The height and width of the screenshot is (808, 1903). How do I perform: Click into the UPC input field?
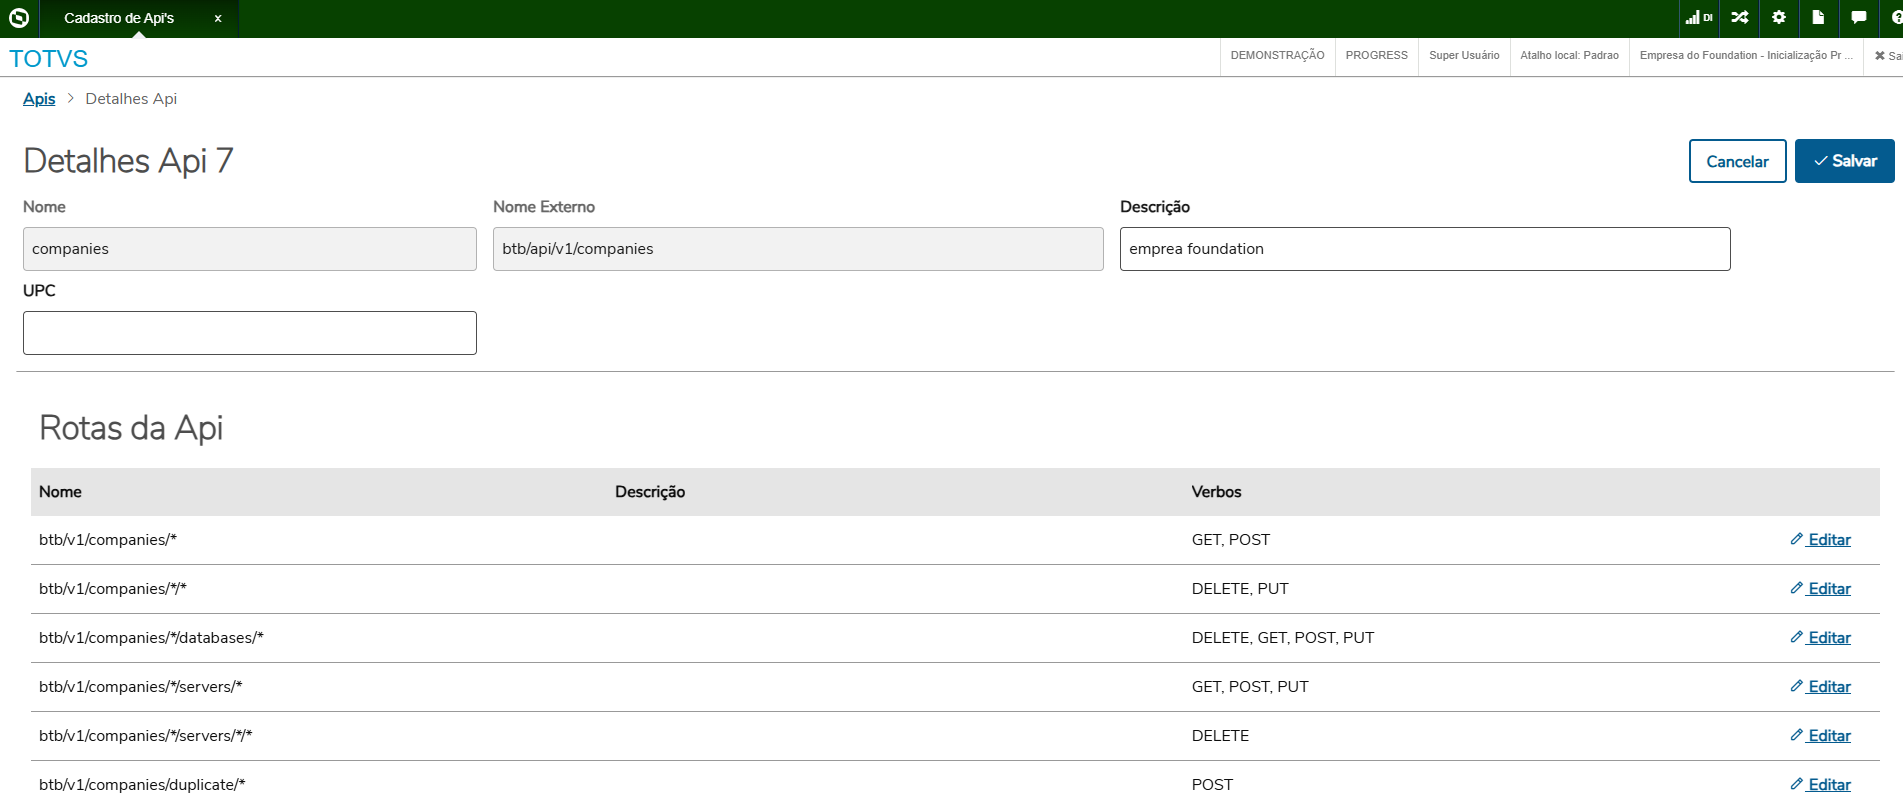[250, 333]
